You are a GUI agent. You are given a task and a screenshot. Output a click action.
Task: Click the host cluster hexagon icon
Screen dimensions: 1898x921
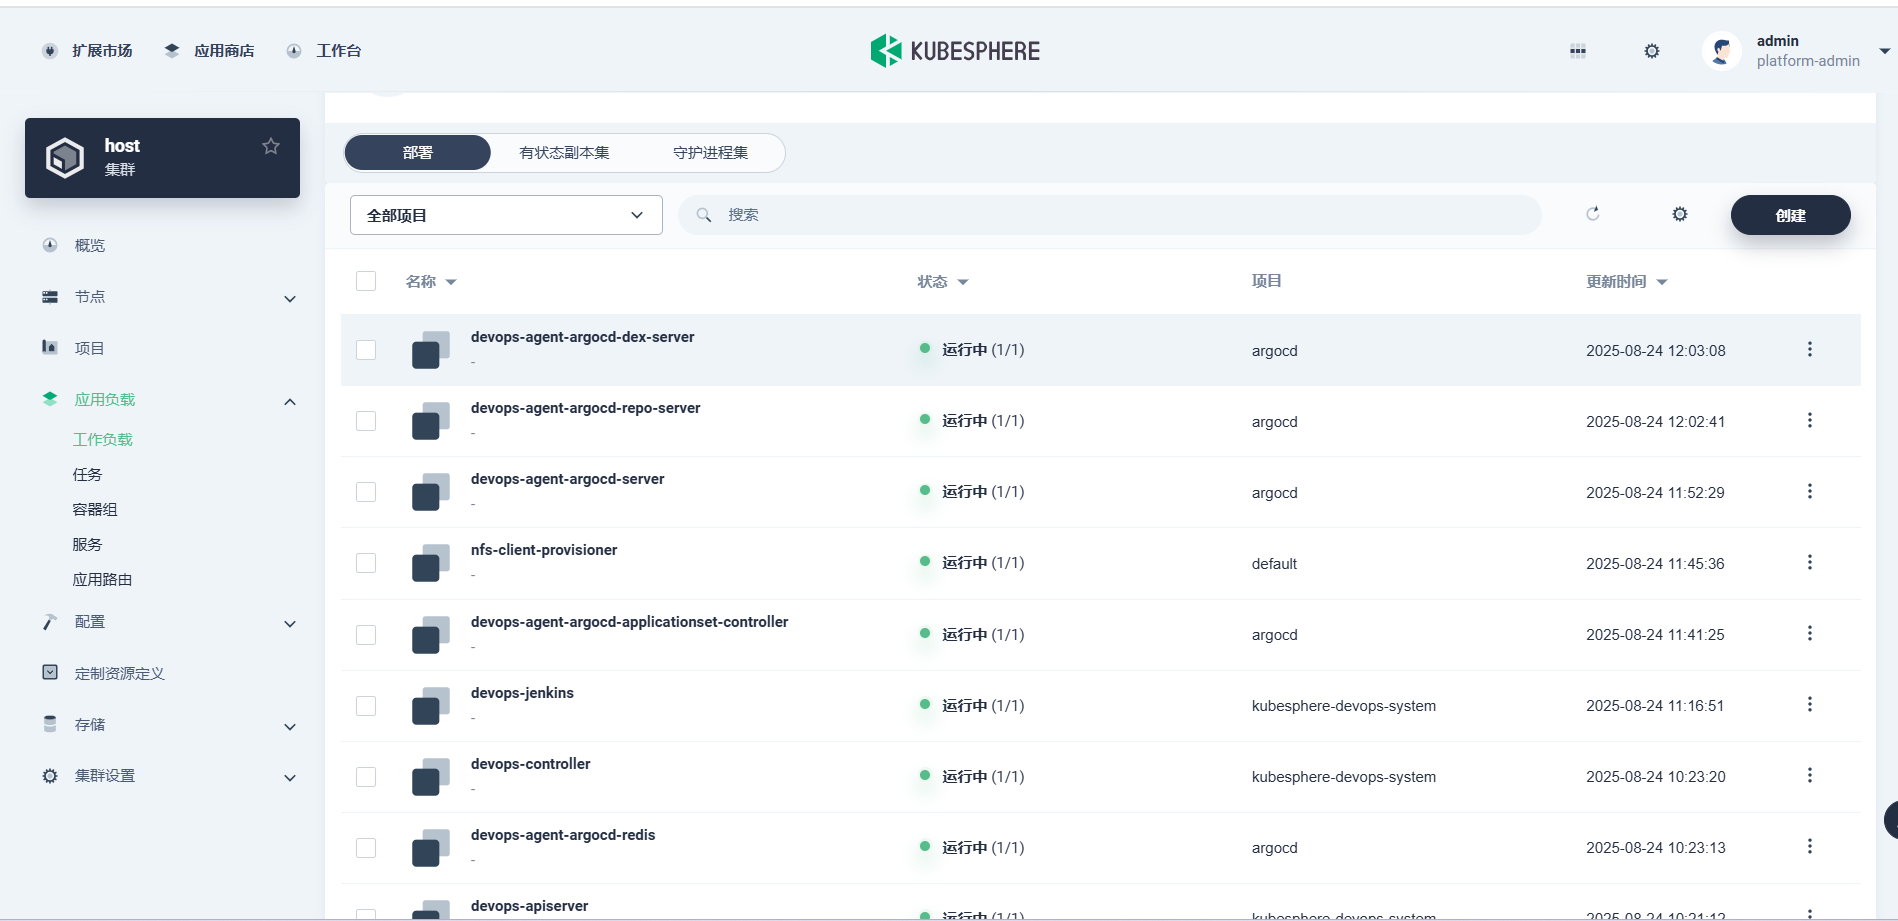65,158
